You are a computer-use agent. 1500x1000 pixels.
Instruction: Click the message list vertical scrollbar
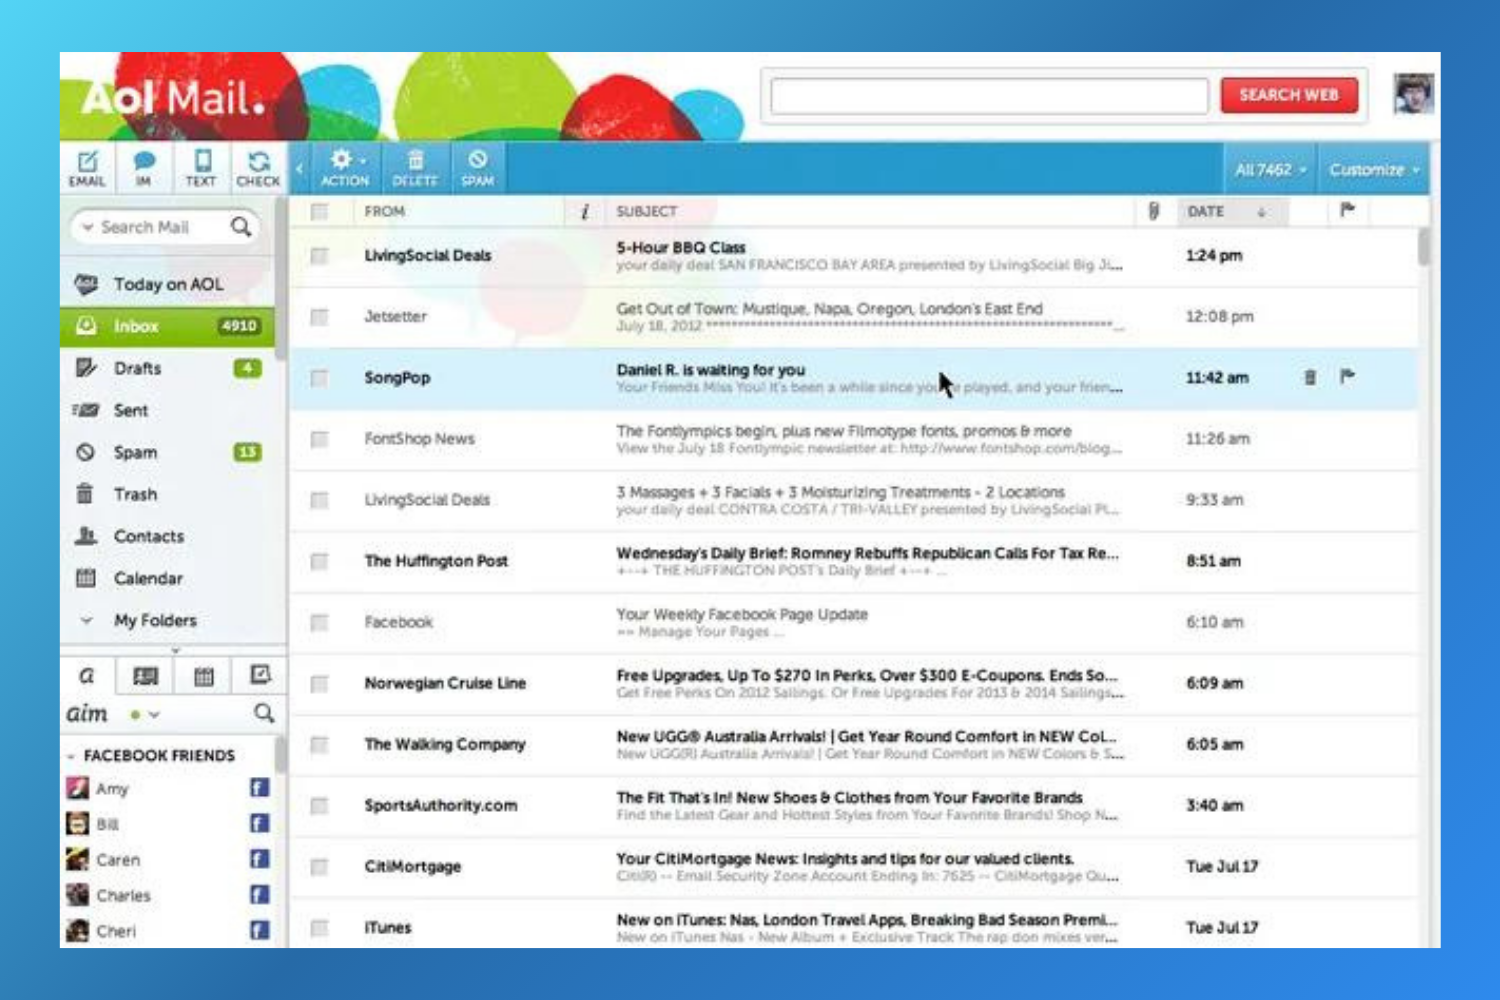[1424, 247]
